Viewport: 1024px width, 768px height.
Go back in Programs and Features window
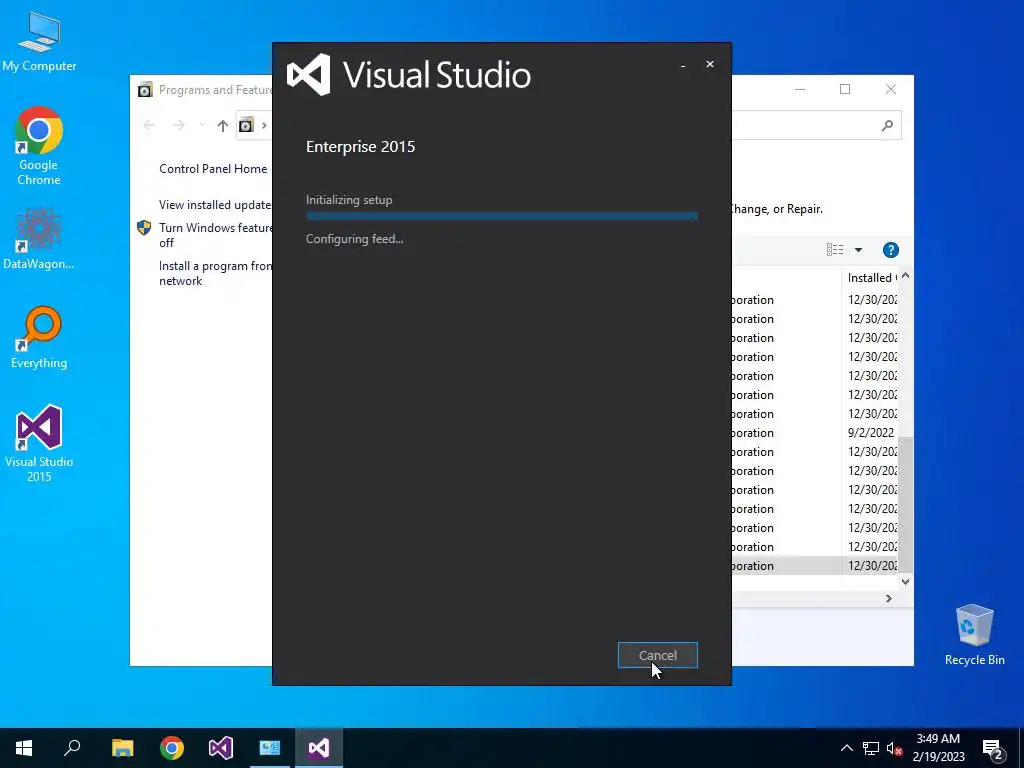(149, 125)
